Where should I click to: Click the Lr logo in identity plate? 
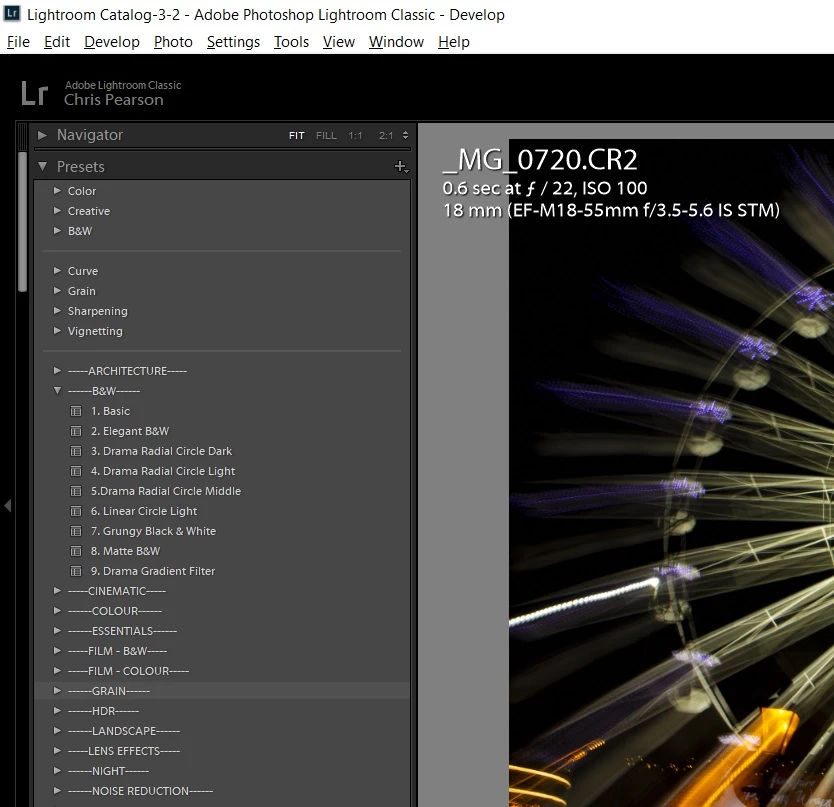35,93
